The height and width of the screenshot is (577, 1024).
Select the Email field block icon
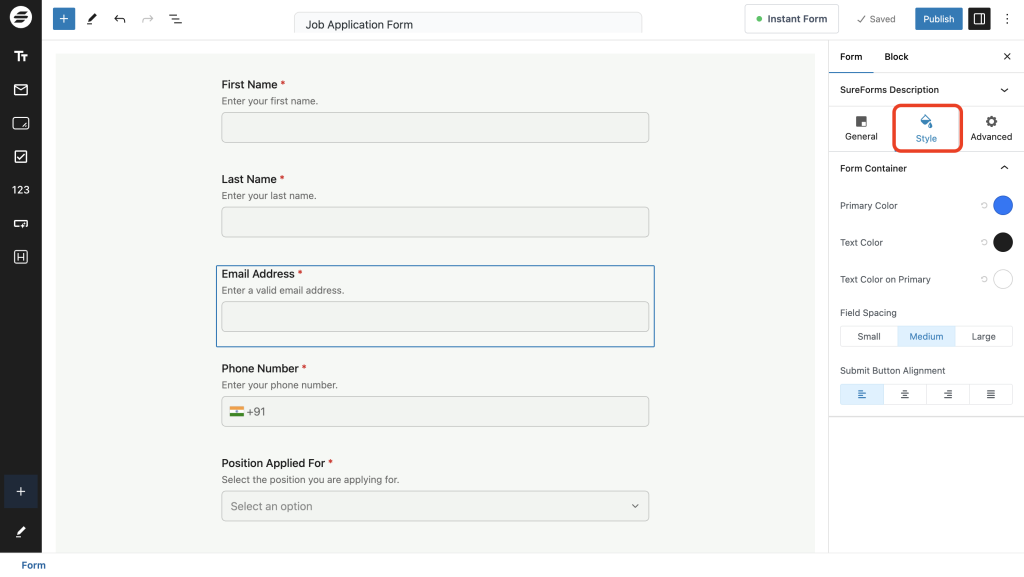pos(21,90)
